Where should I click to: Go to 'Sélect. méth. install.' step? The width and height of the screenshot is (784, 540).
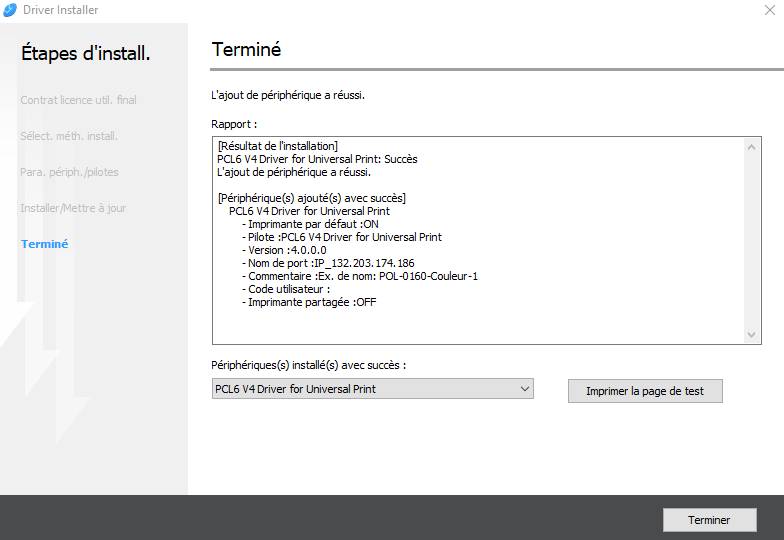tap(69, 136)
